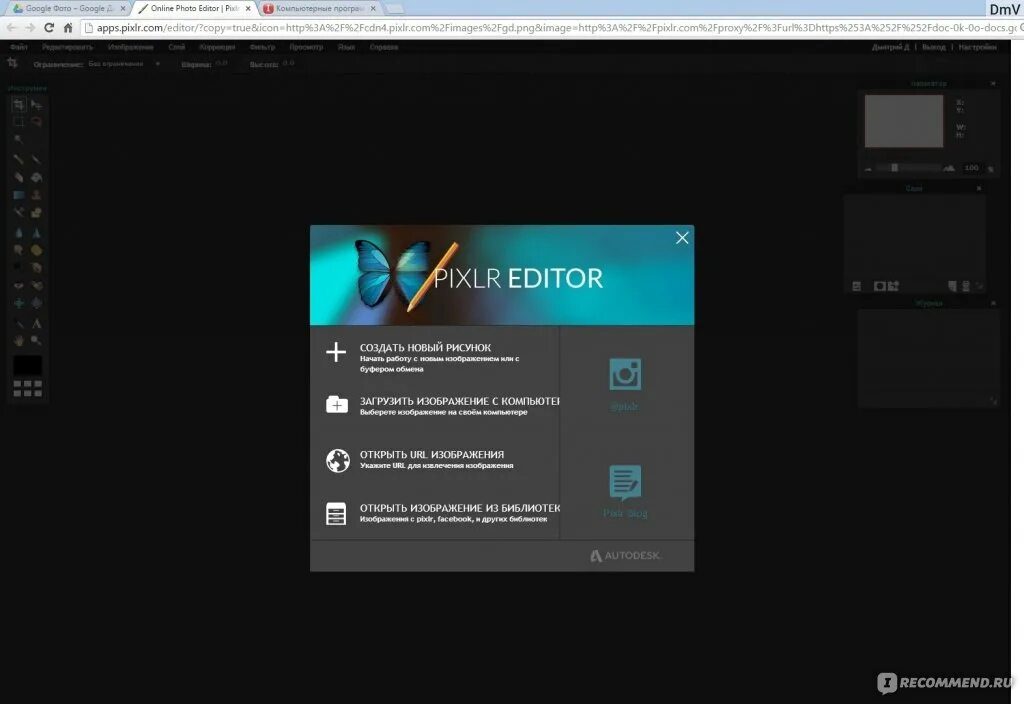1024x704 pixels.
Task: Focus the browser address bar
Action: (x=552, y=27)
